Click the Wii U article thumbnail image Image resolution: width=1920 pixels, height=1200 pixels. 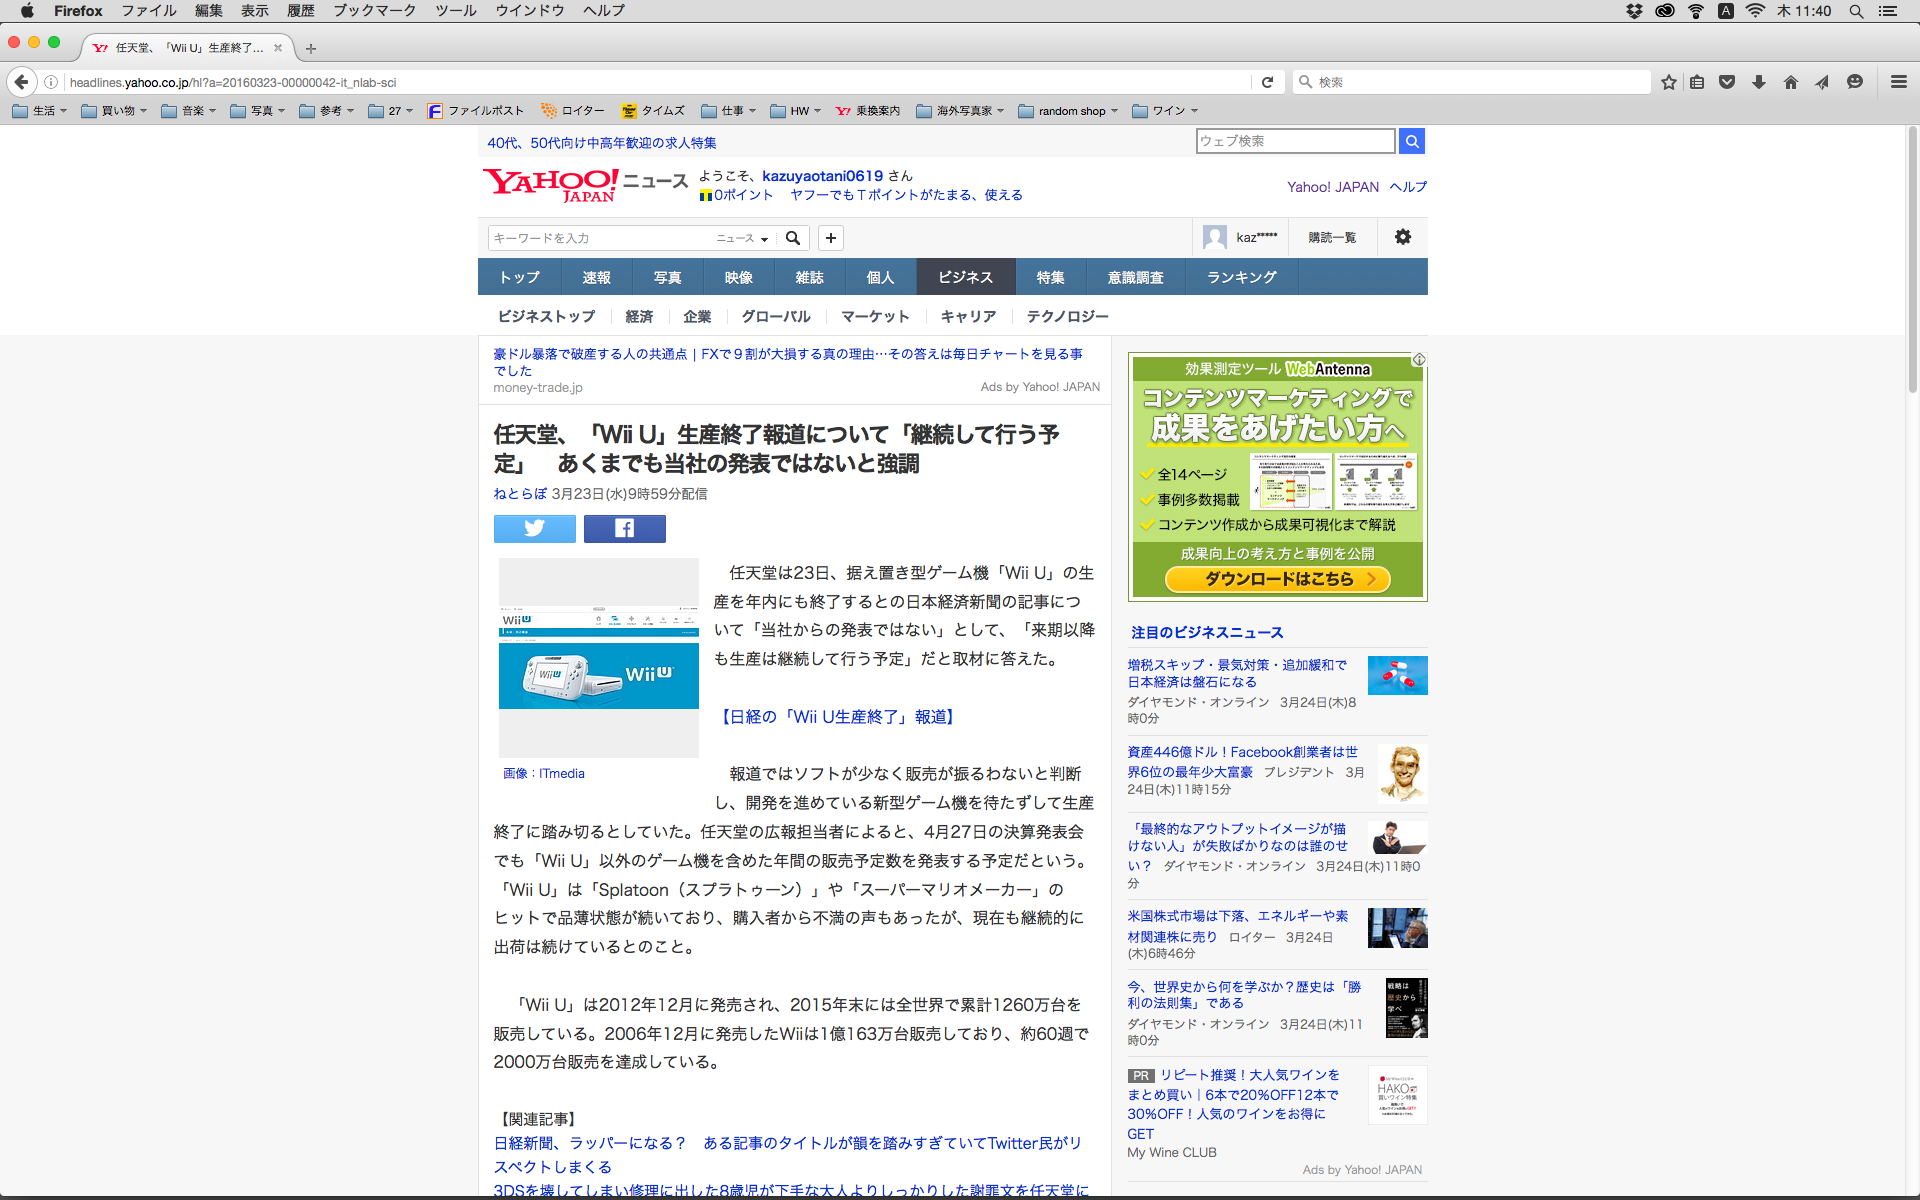pos(598,657)
